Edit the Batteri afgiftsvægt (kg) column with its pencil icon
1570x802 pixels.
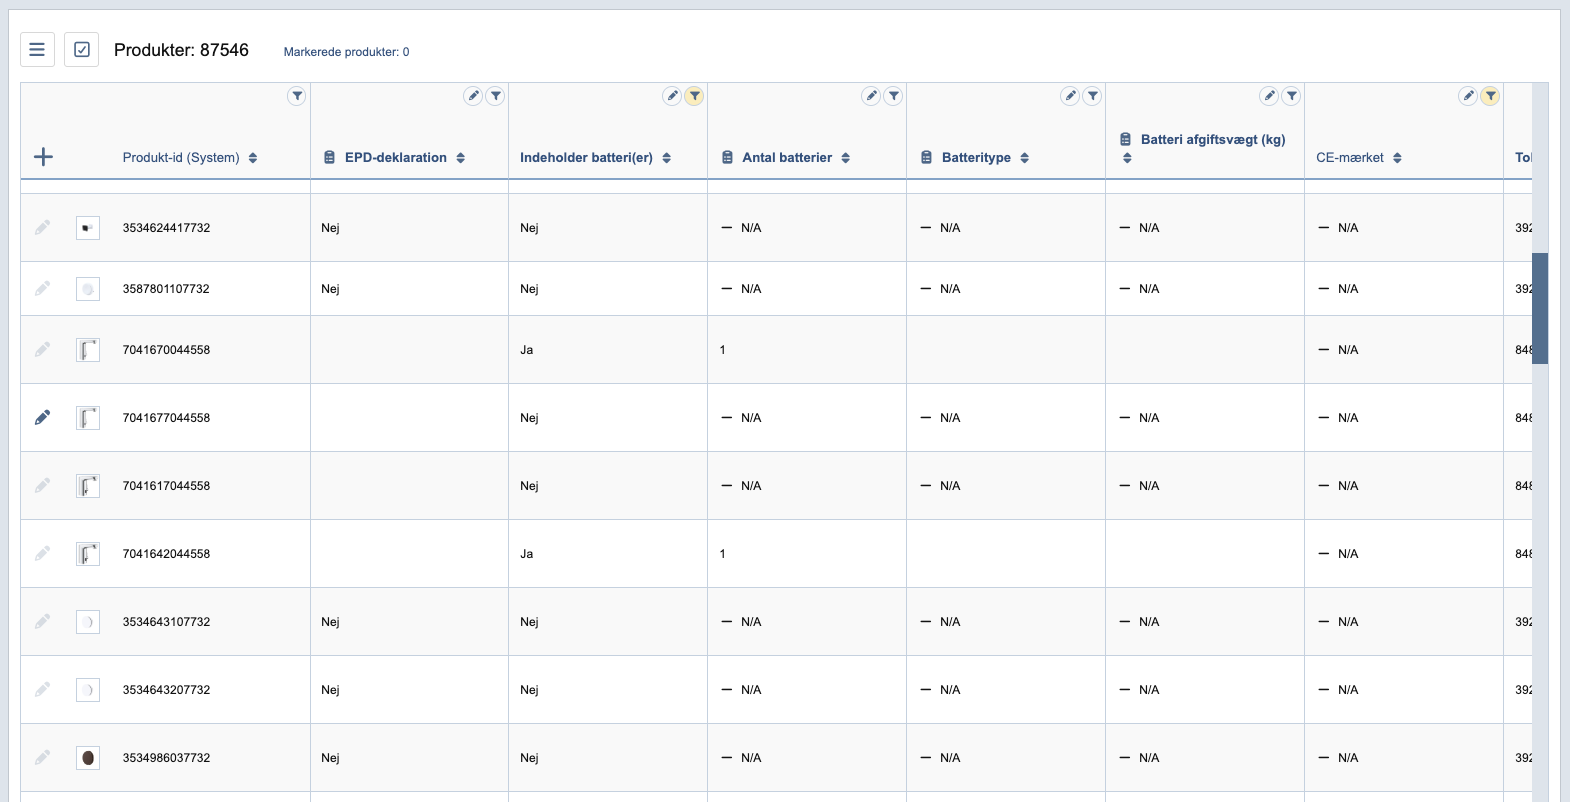coord(1269,96)
